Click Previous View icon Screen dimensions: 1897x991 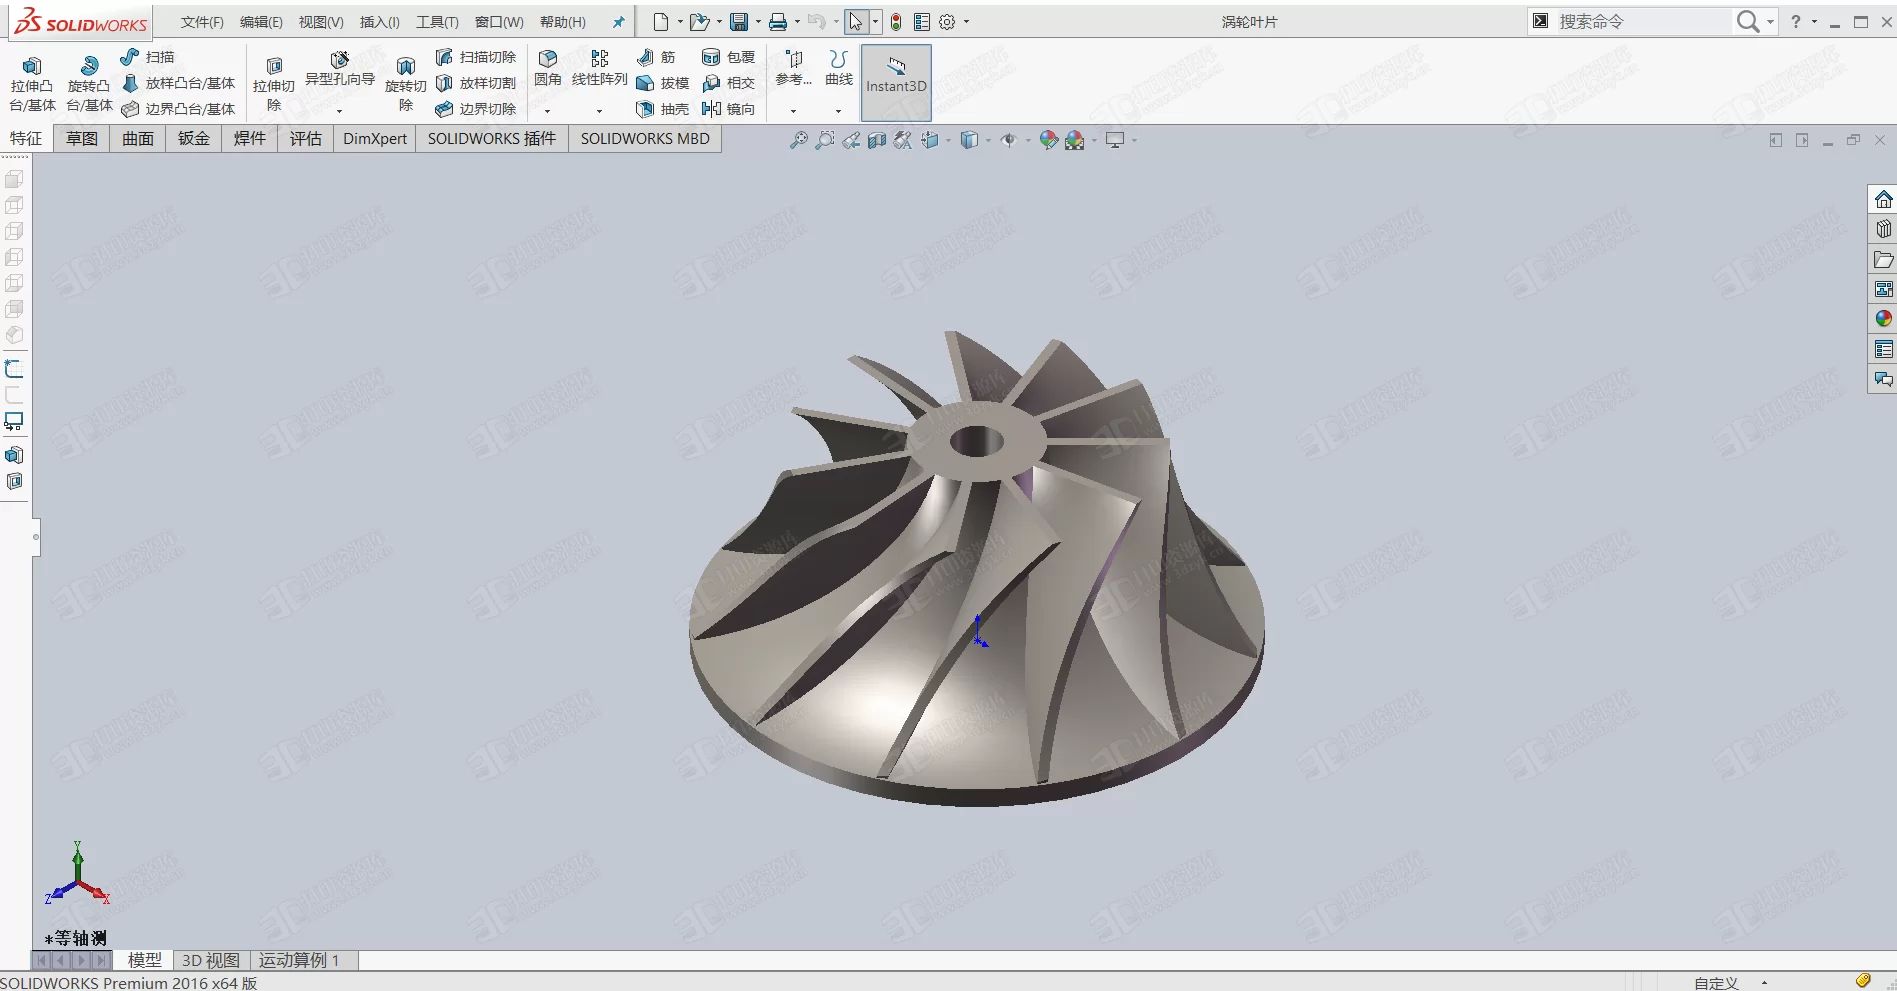coord(851,140)
